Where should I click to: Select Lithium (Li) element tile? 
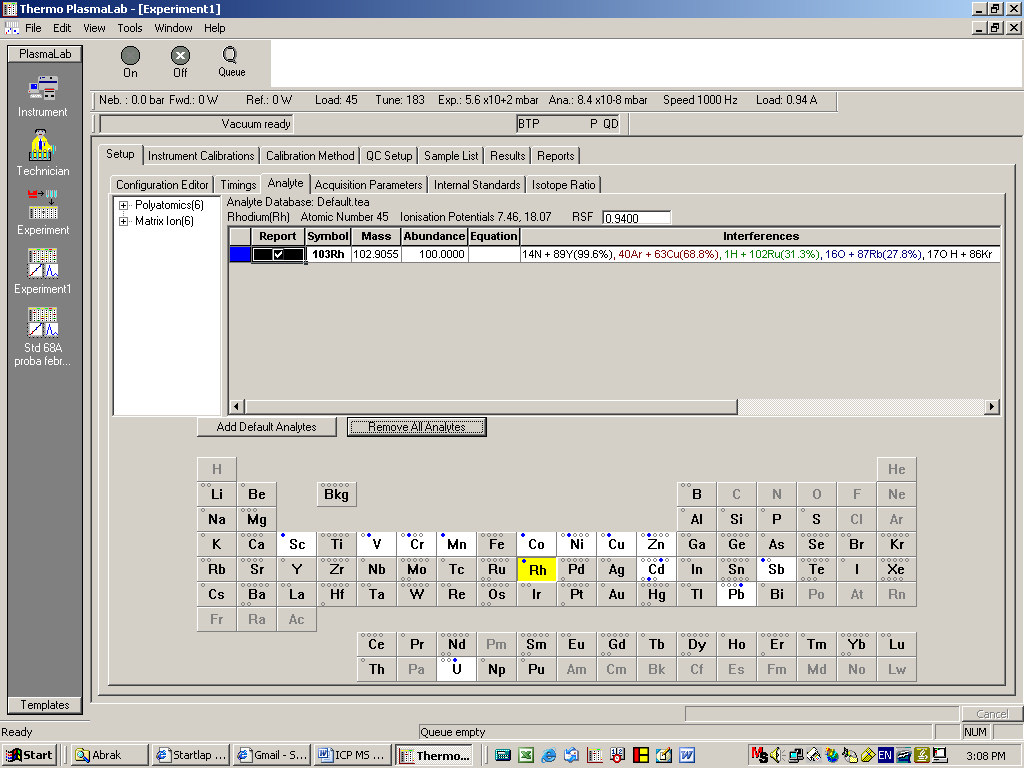pos(217,494)
